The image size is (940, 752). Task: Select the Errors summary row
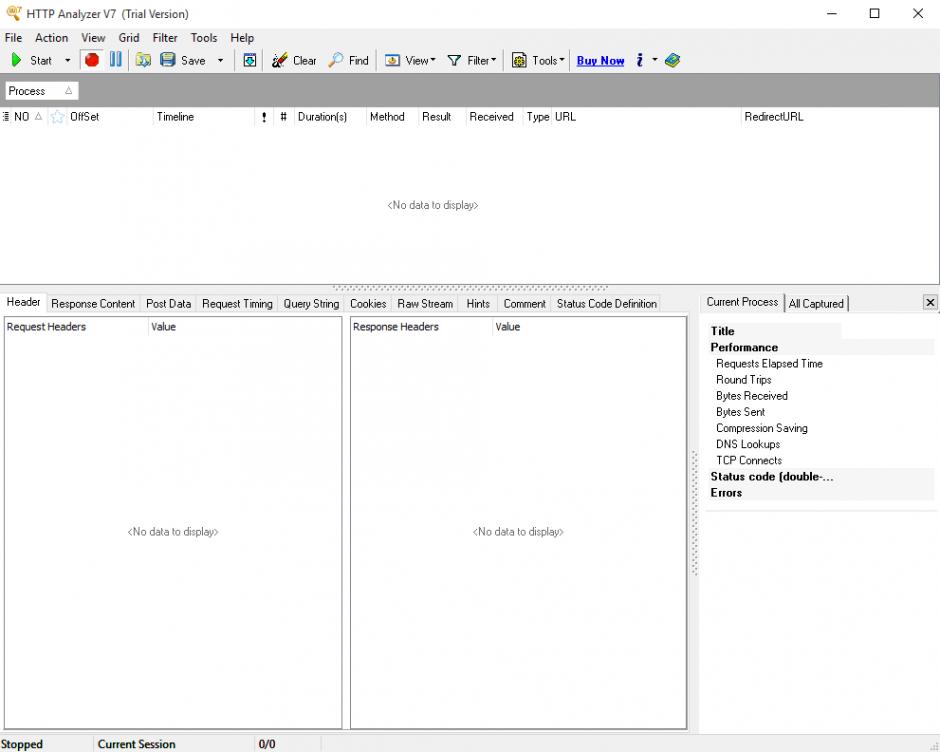tap(820, 493)
